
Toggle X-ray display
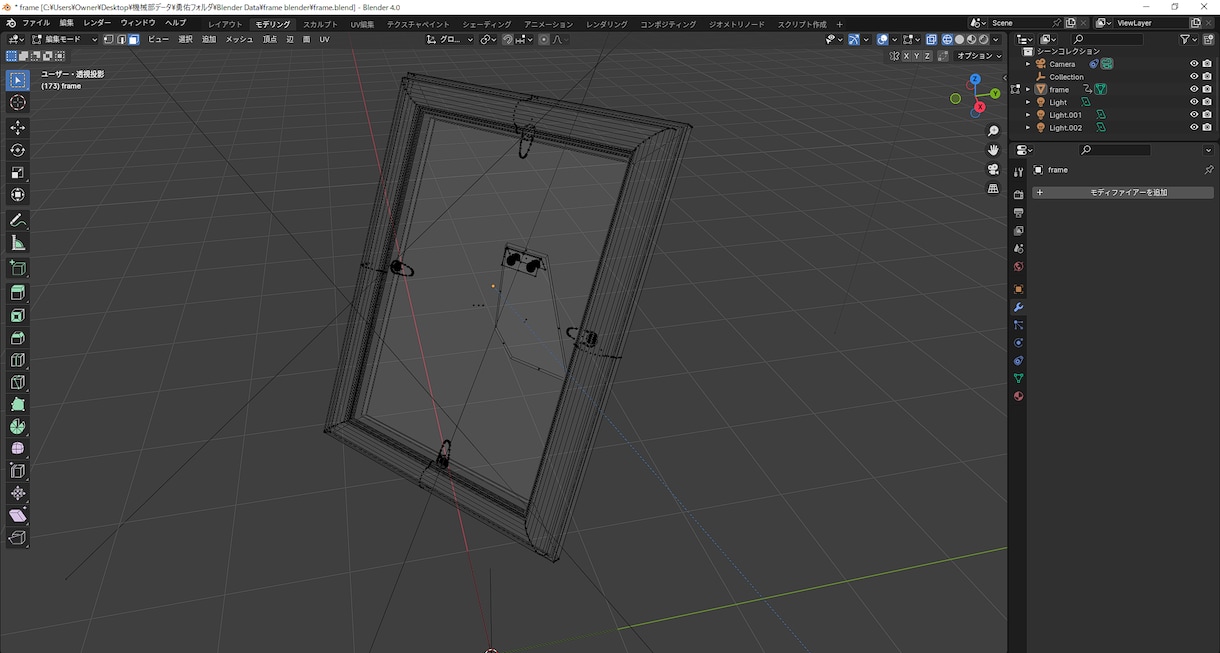tap(931, 39)
